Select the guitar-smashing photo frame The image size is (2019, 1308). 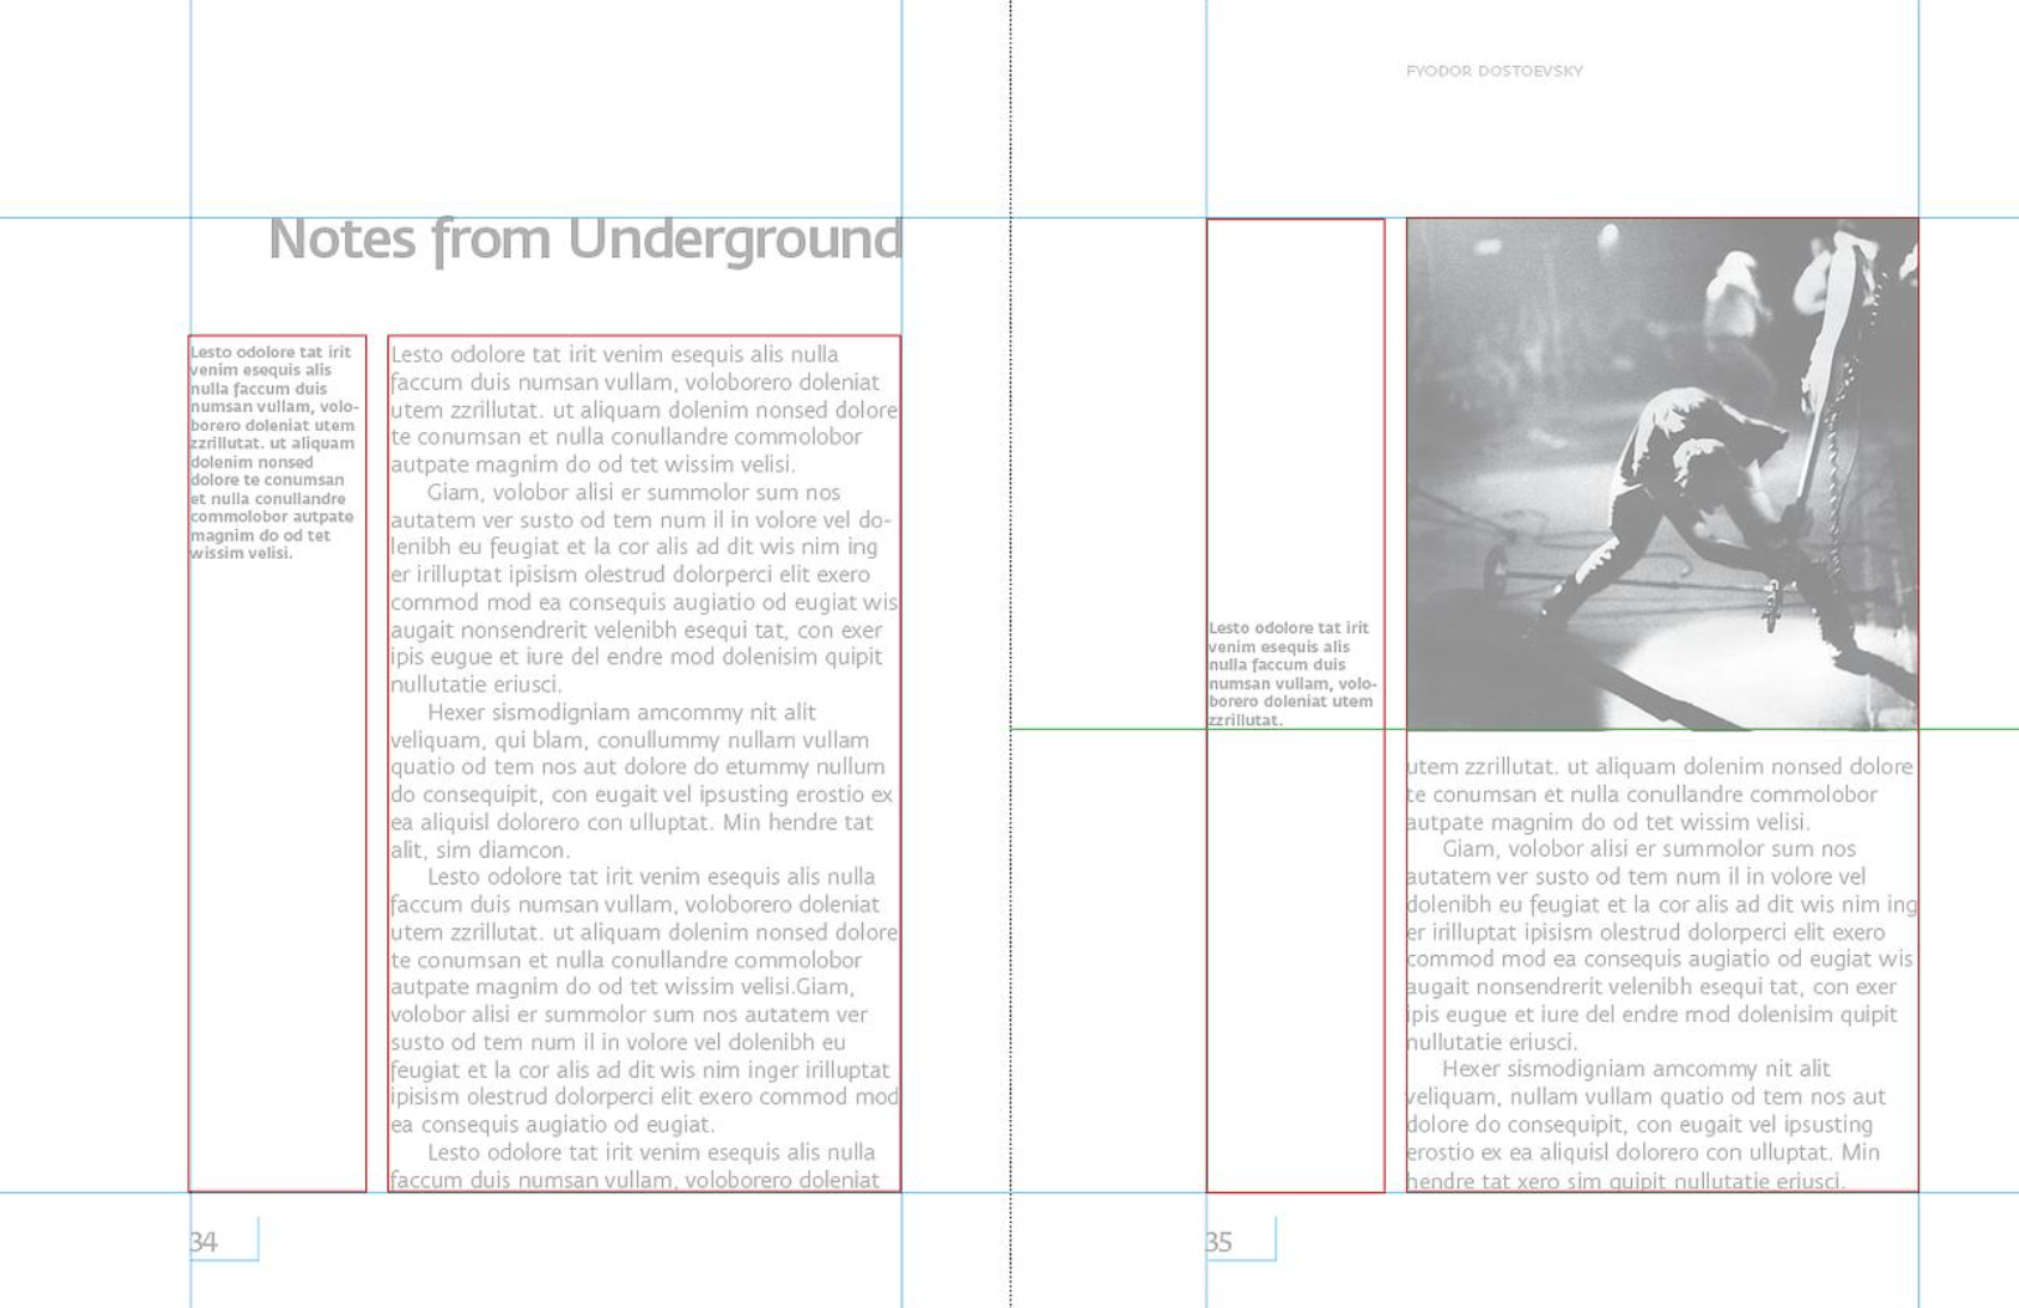click(x=1662, y=474)
